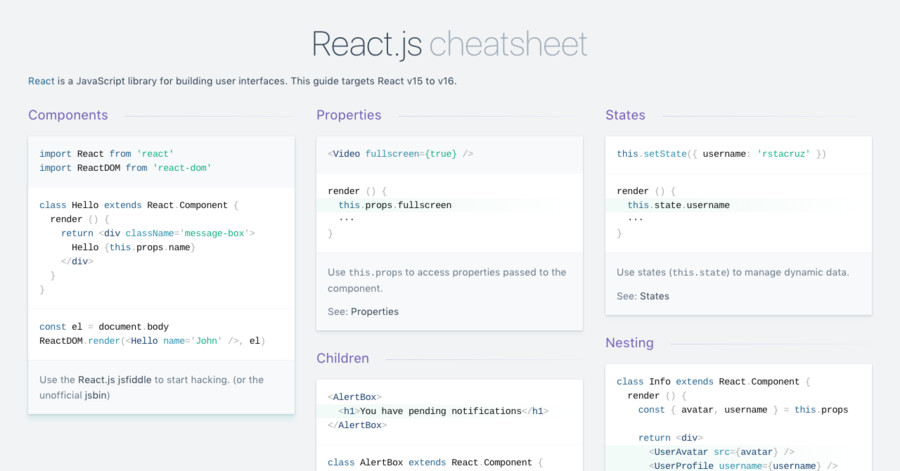The width and height of the screenshot is (900, 471).
Task: Follow the React.js jsfiddle link
Action: (115, 380)
